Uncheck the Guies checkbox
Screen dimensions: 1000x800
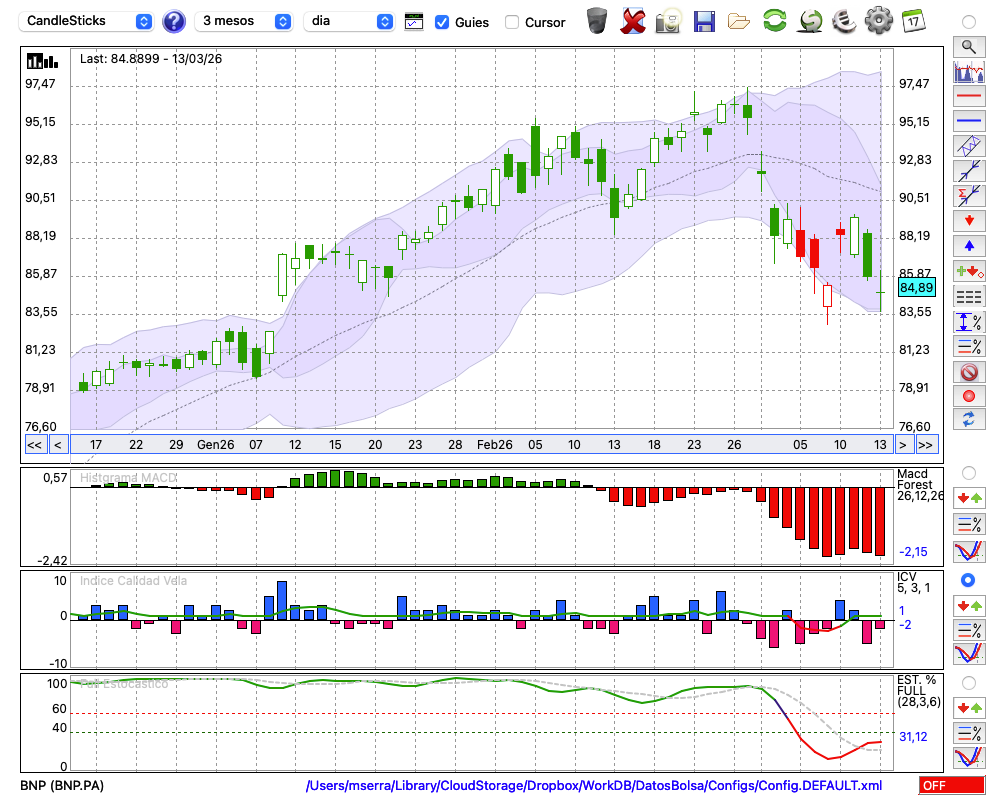click(x=441, y=22)
